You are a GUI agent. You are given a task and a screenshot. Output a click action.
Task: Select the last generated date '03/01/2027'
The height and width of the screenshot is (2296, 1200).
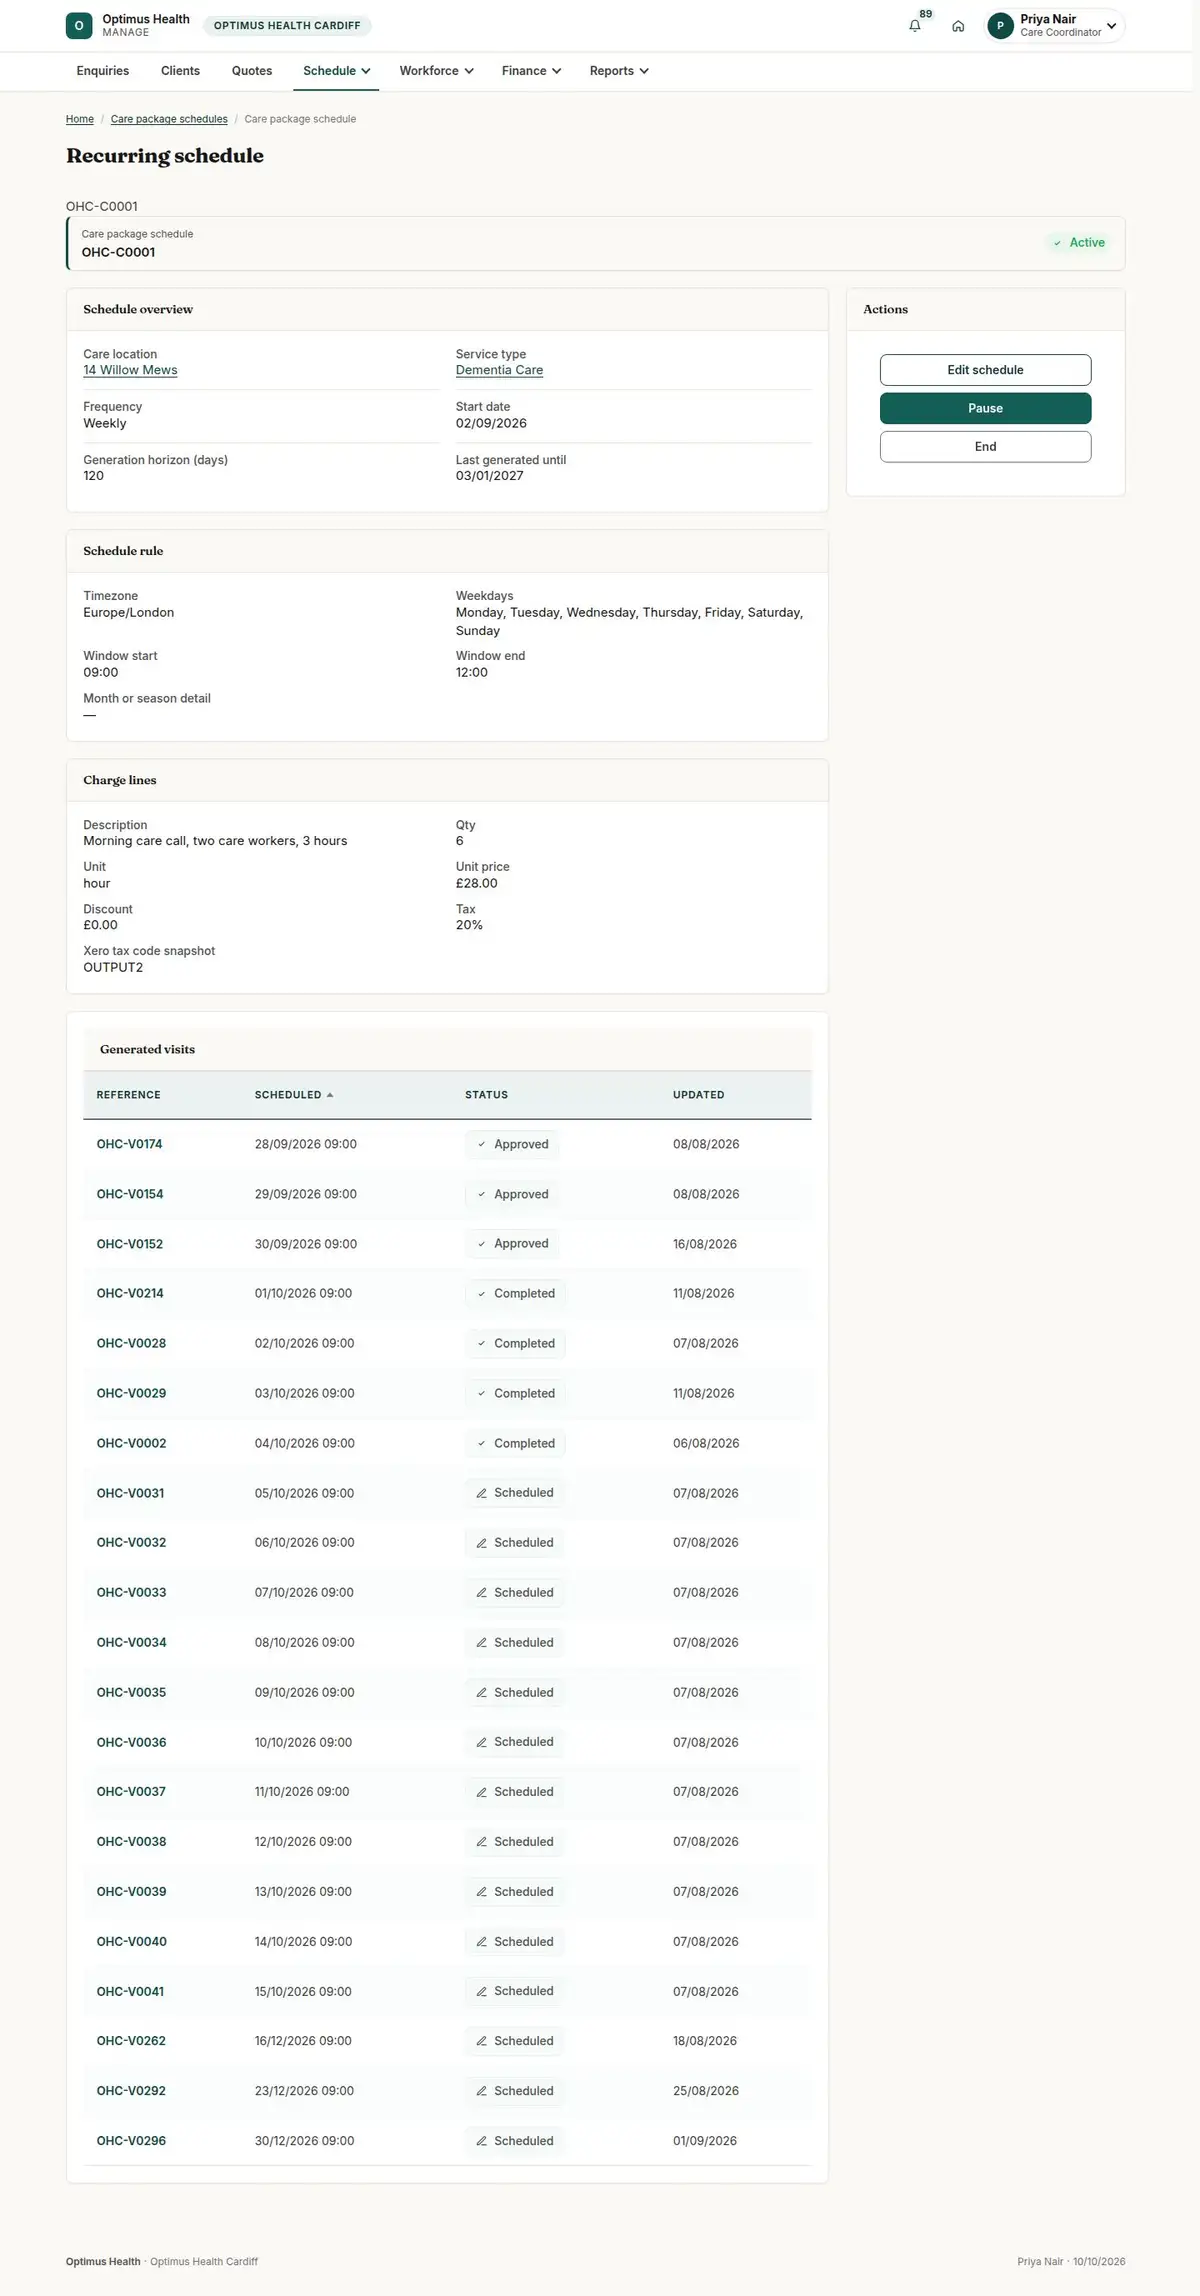click(490, 476)
